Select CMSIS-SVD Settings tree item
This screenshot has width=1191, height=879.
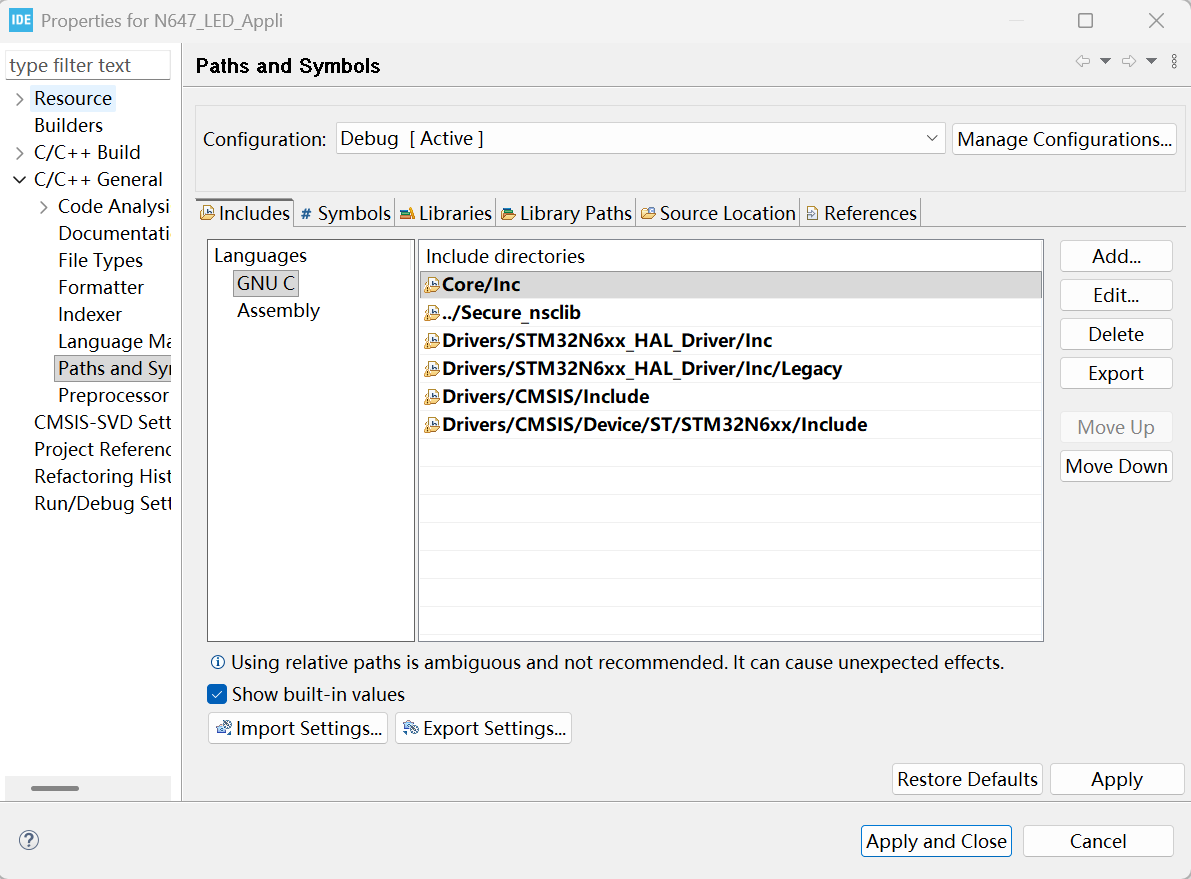click(x=103, y=422)
